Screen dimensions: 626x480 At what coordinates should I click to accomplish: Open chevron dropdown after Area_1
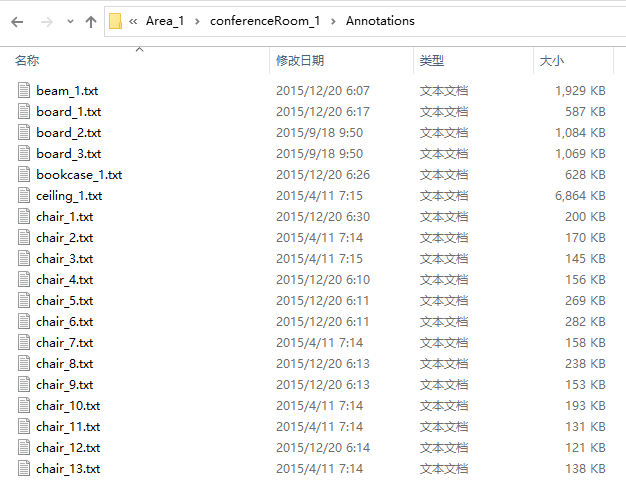tap(197, 21)
